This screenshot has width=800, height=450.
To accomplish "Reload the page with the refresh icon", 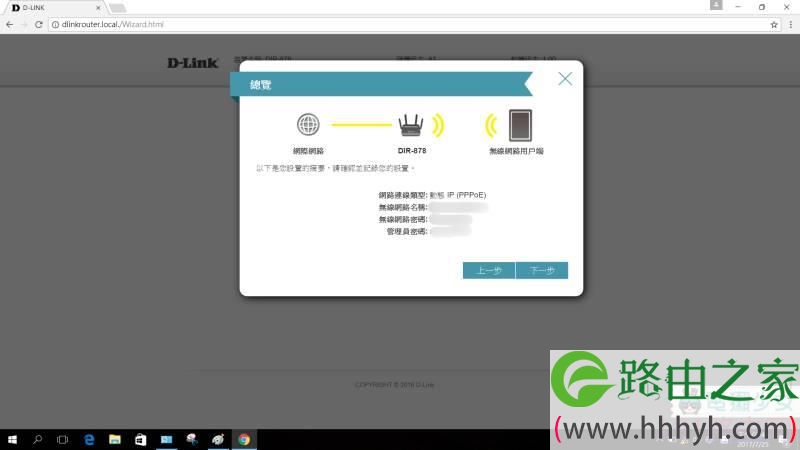I will [38, 24].
